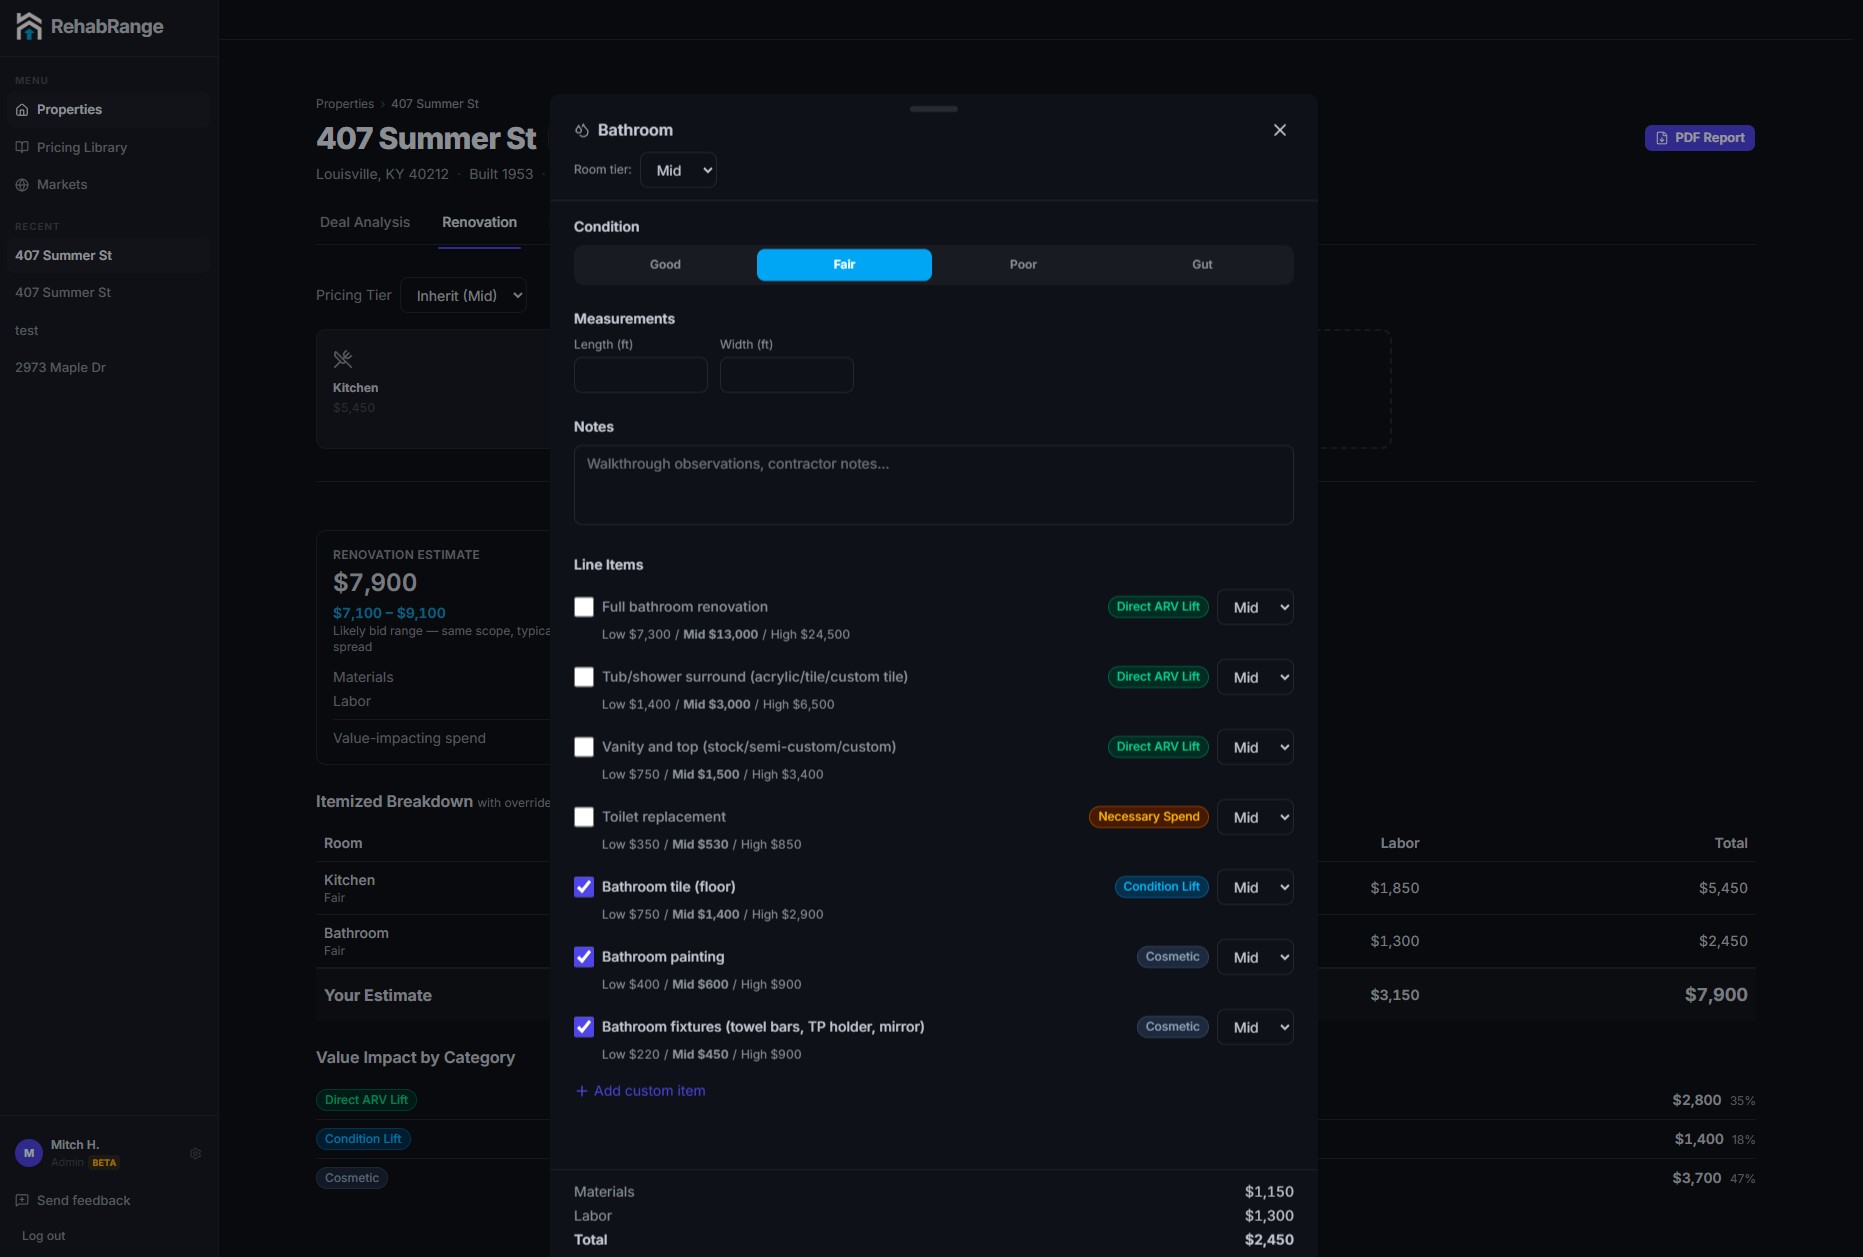This screenshot has width=1863, height=1257.
Task: Click the Cosmetic category badge under Value Impact
Action: click(x=352, y=1178)
